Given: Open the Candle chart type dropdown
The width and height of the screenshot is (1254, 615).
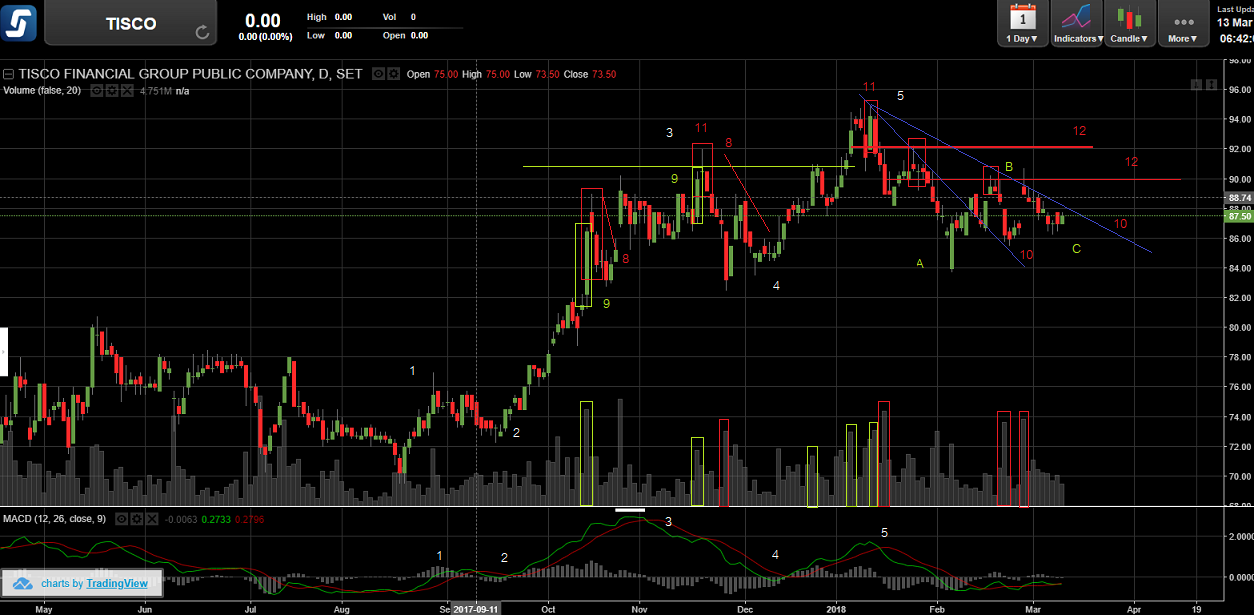Looking at the screenshot, I should tap(1130, 24).
